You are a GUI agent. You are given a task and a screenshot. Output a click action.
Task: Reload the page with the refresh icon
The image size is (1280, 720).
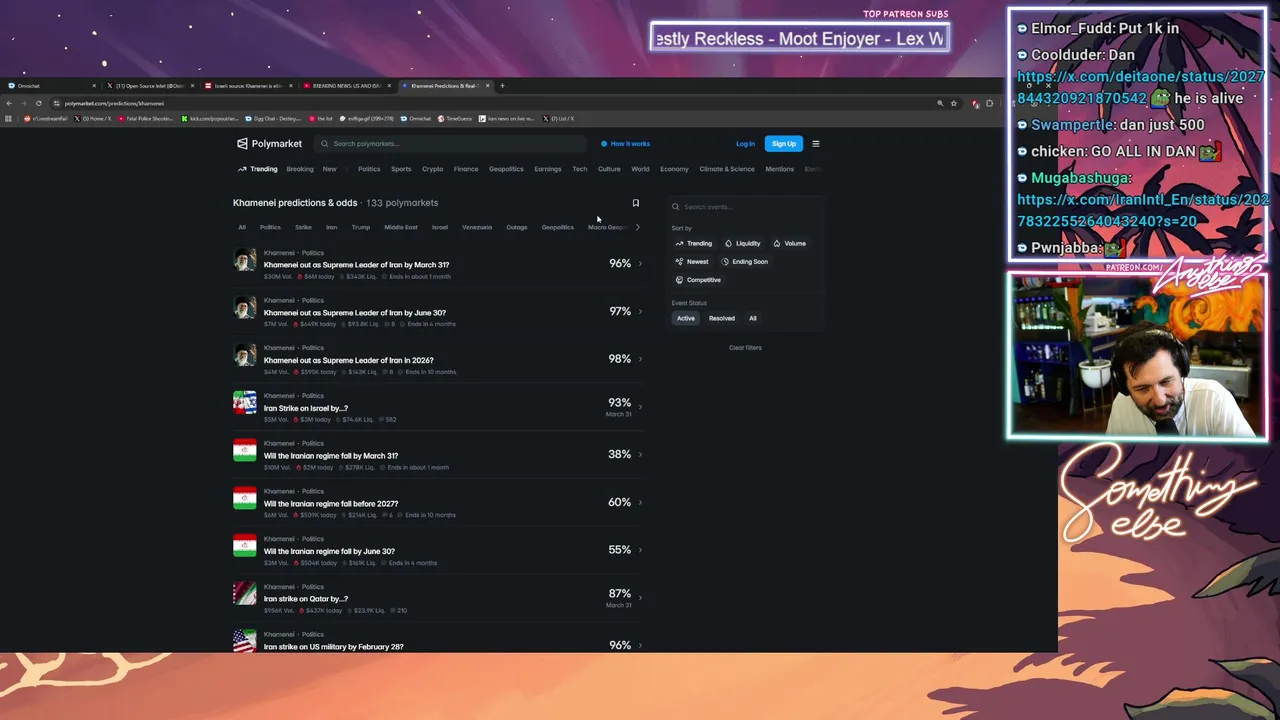[x=39, y=103]
